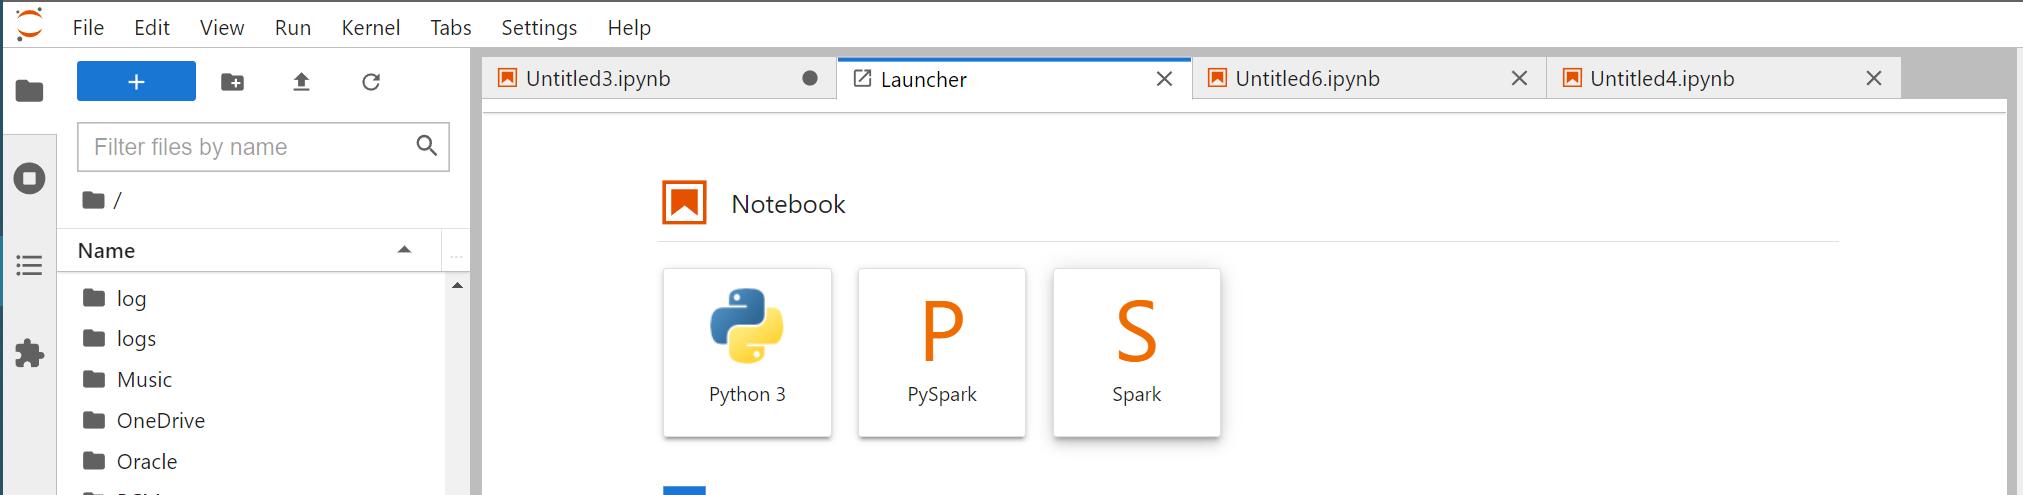
Task: Open the logs folder
Action: tap(250, 339)
